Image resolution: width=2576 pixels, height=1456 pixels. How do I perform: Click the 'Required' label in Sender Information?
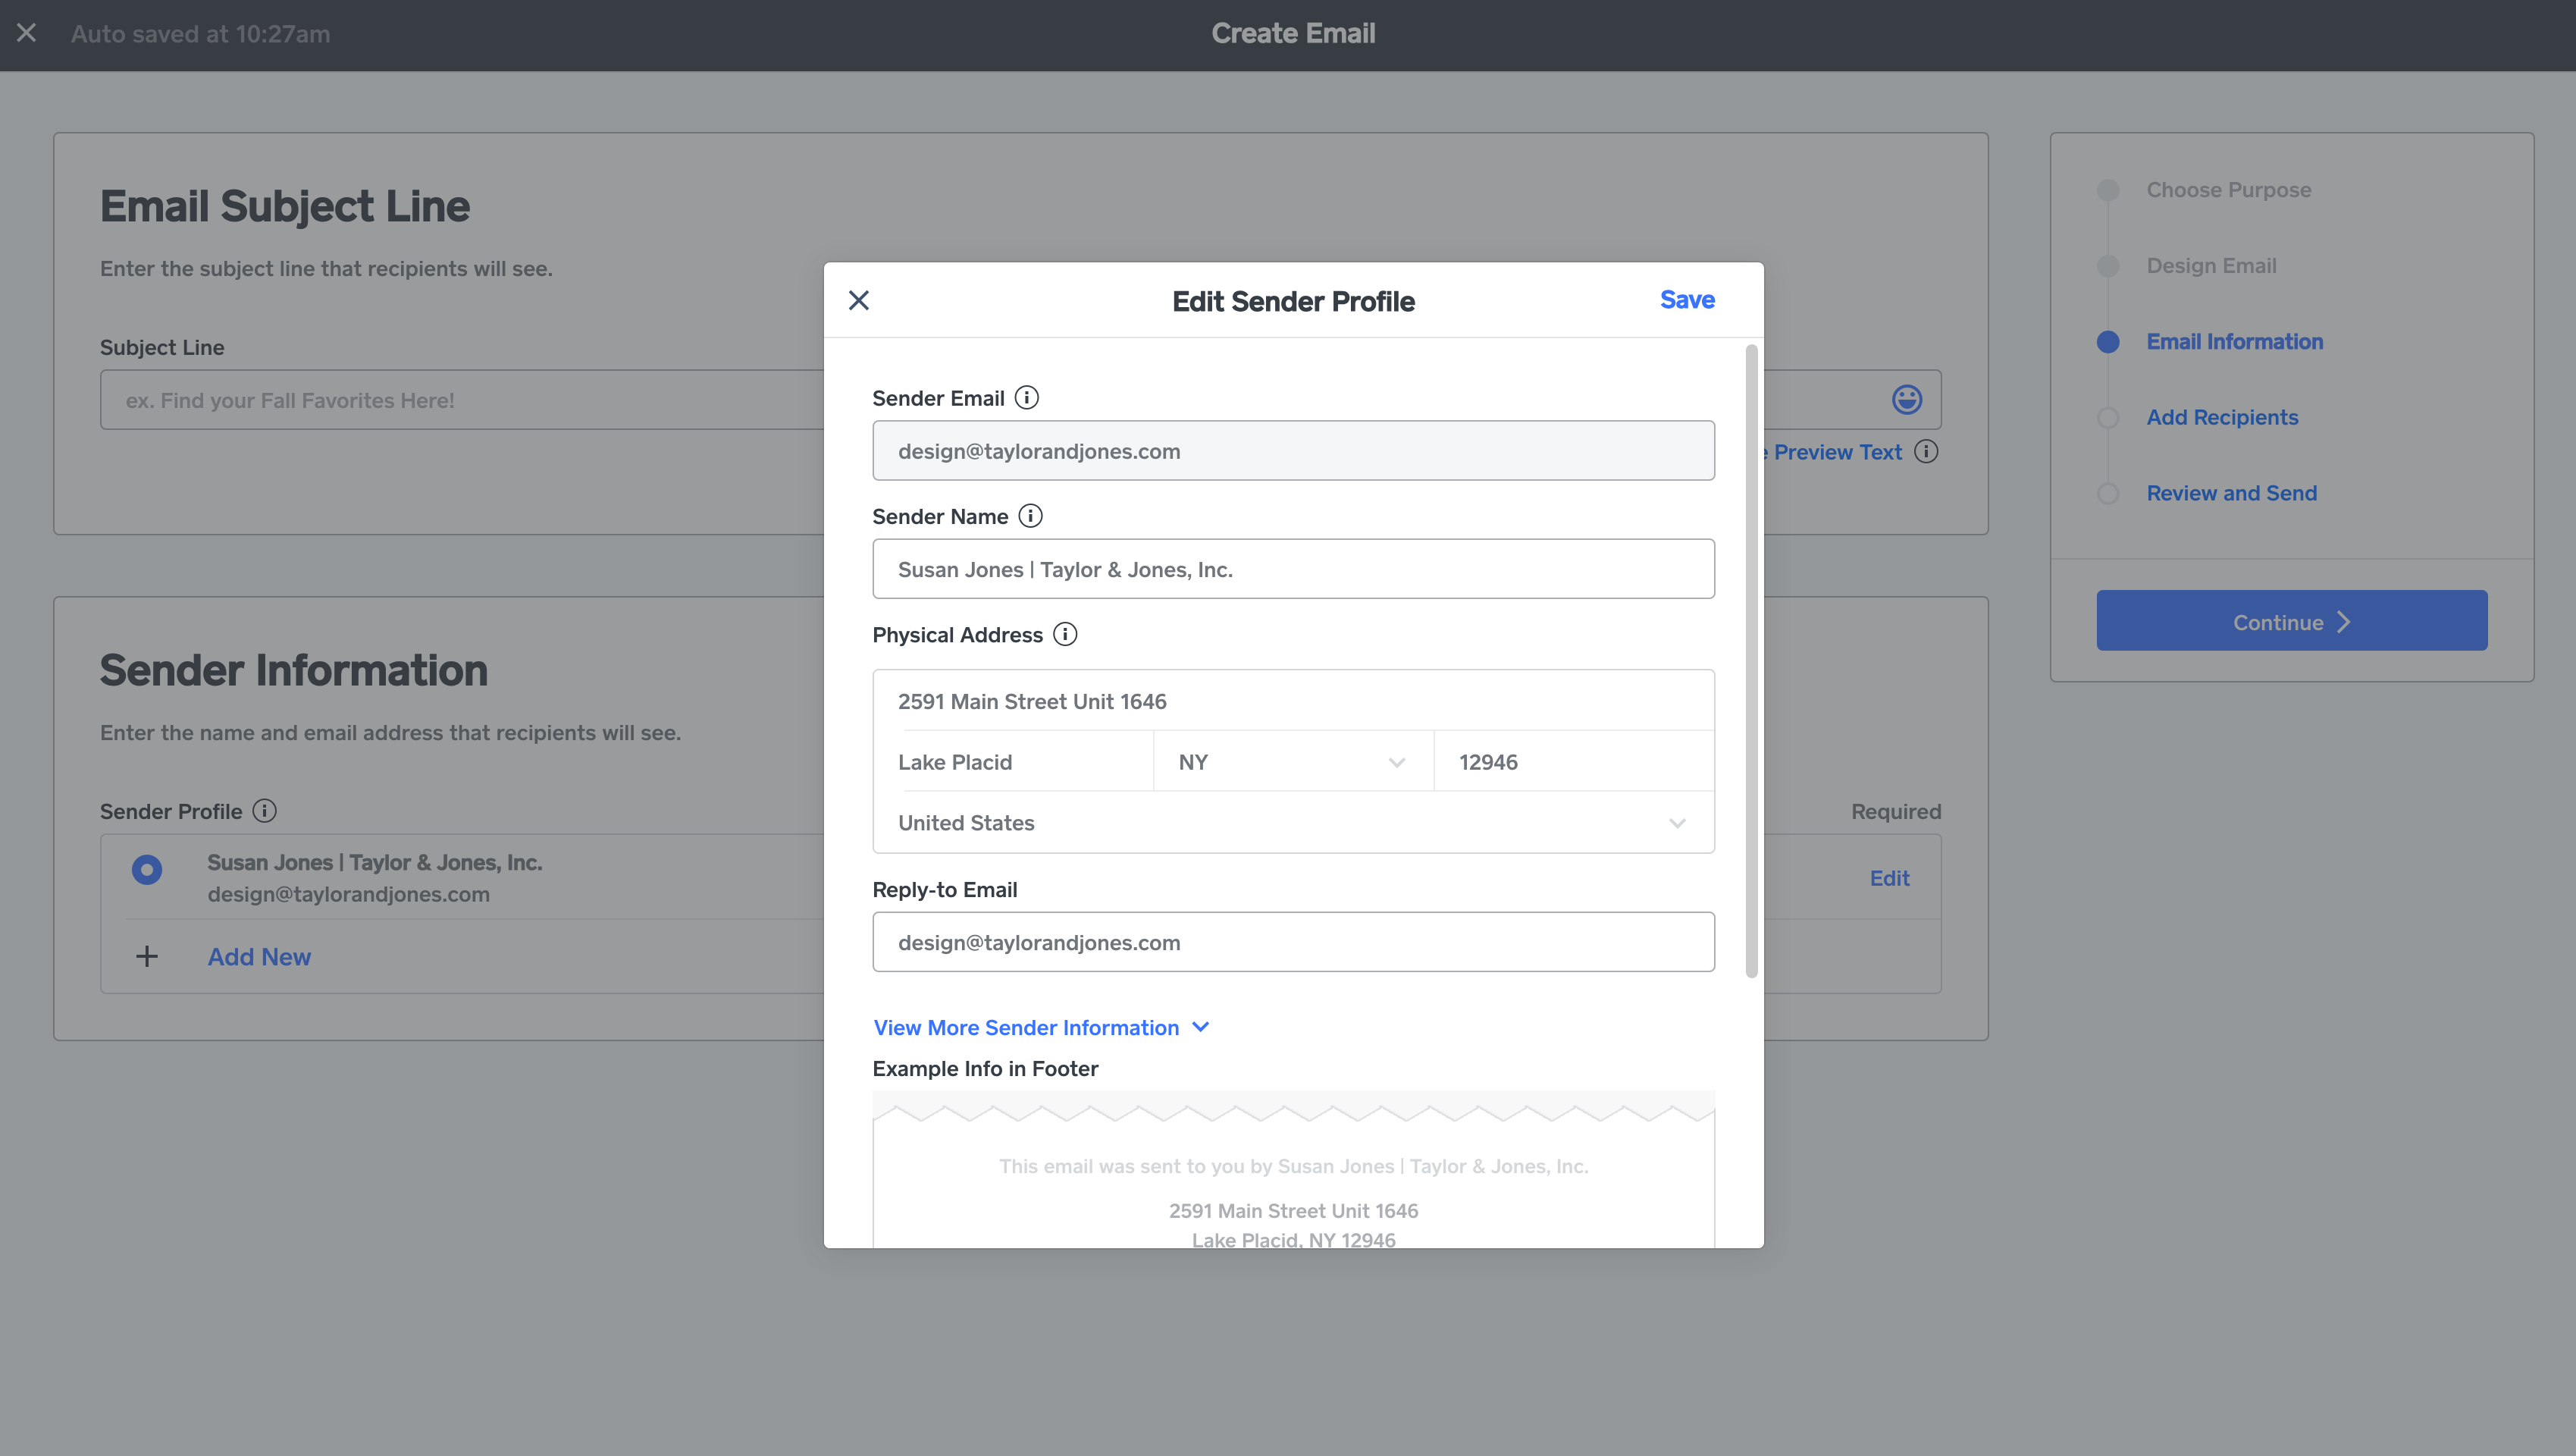coord(1895,811)
